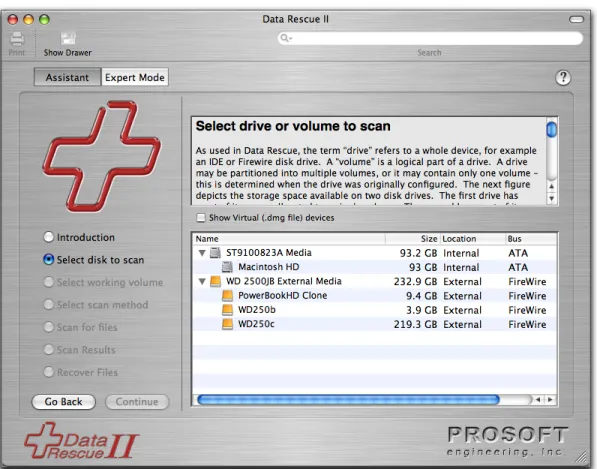The image size is (597, 469).
Task: Click the description scroll down arrow
Action: coord(551,198)
